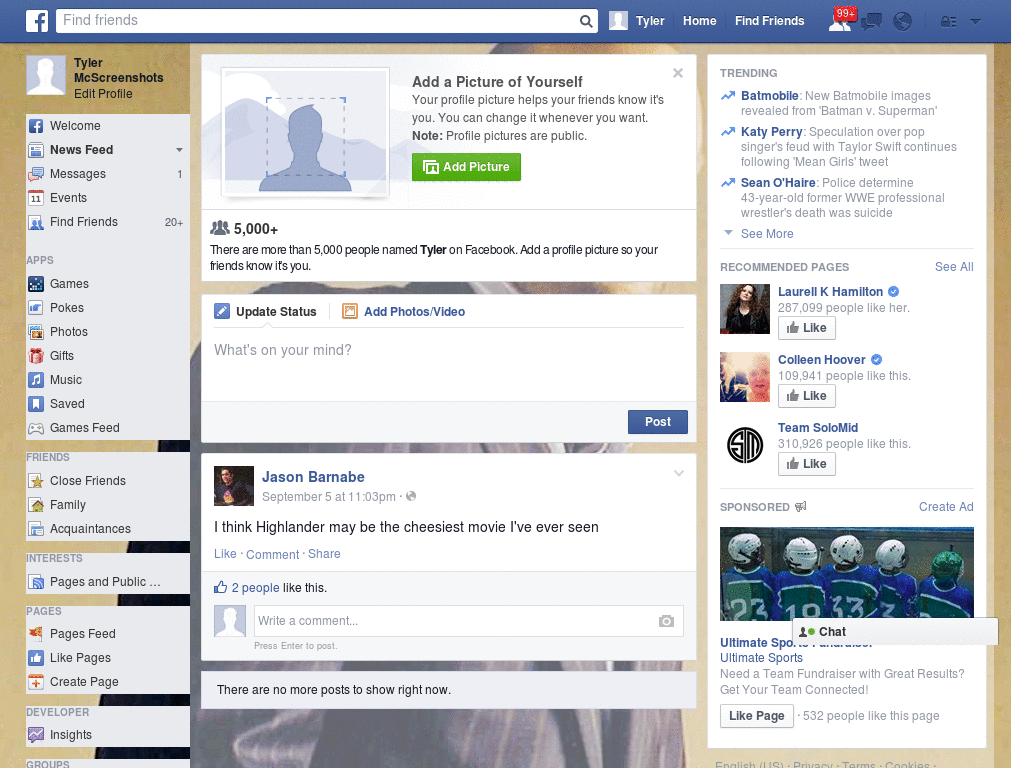
Task: Click Like link under Highlander post
Action: pos(225,554)
